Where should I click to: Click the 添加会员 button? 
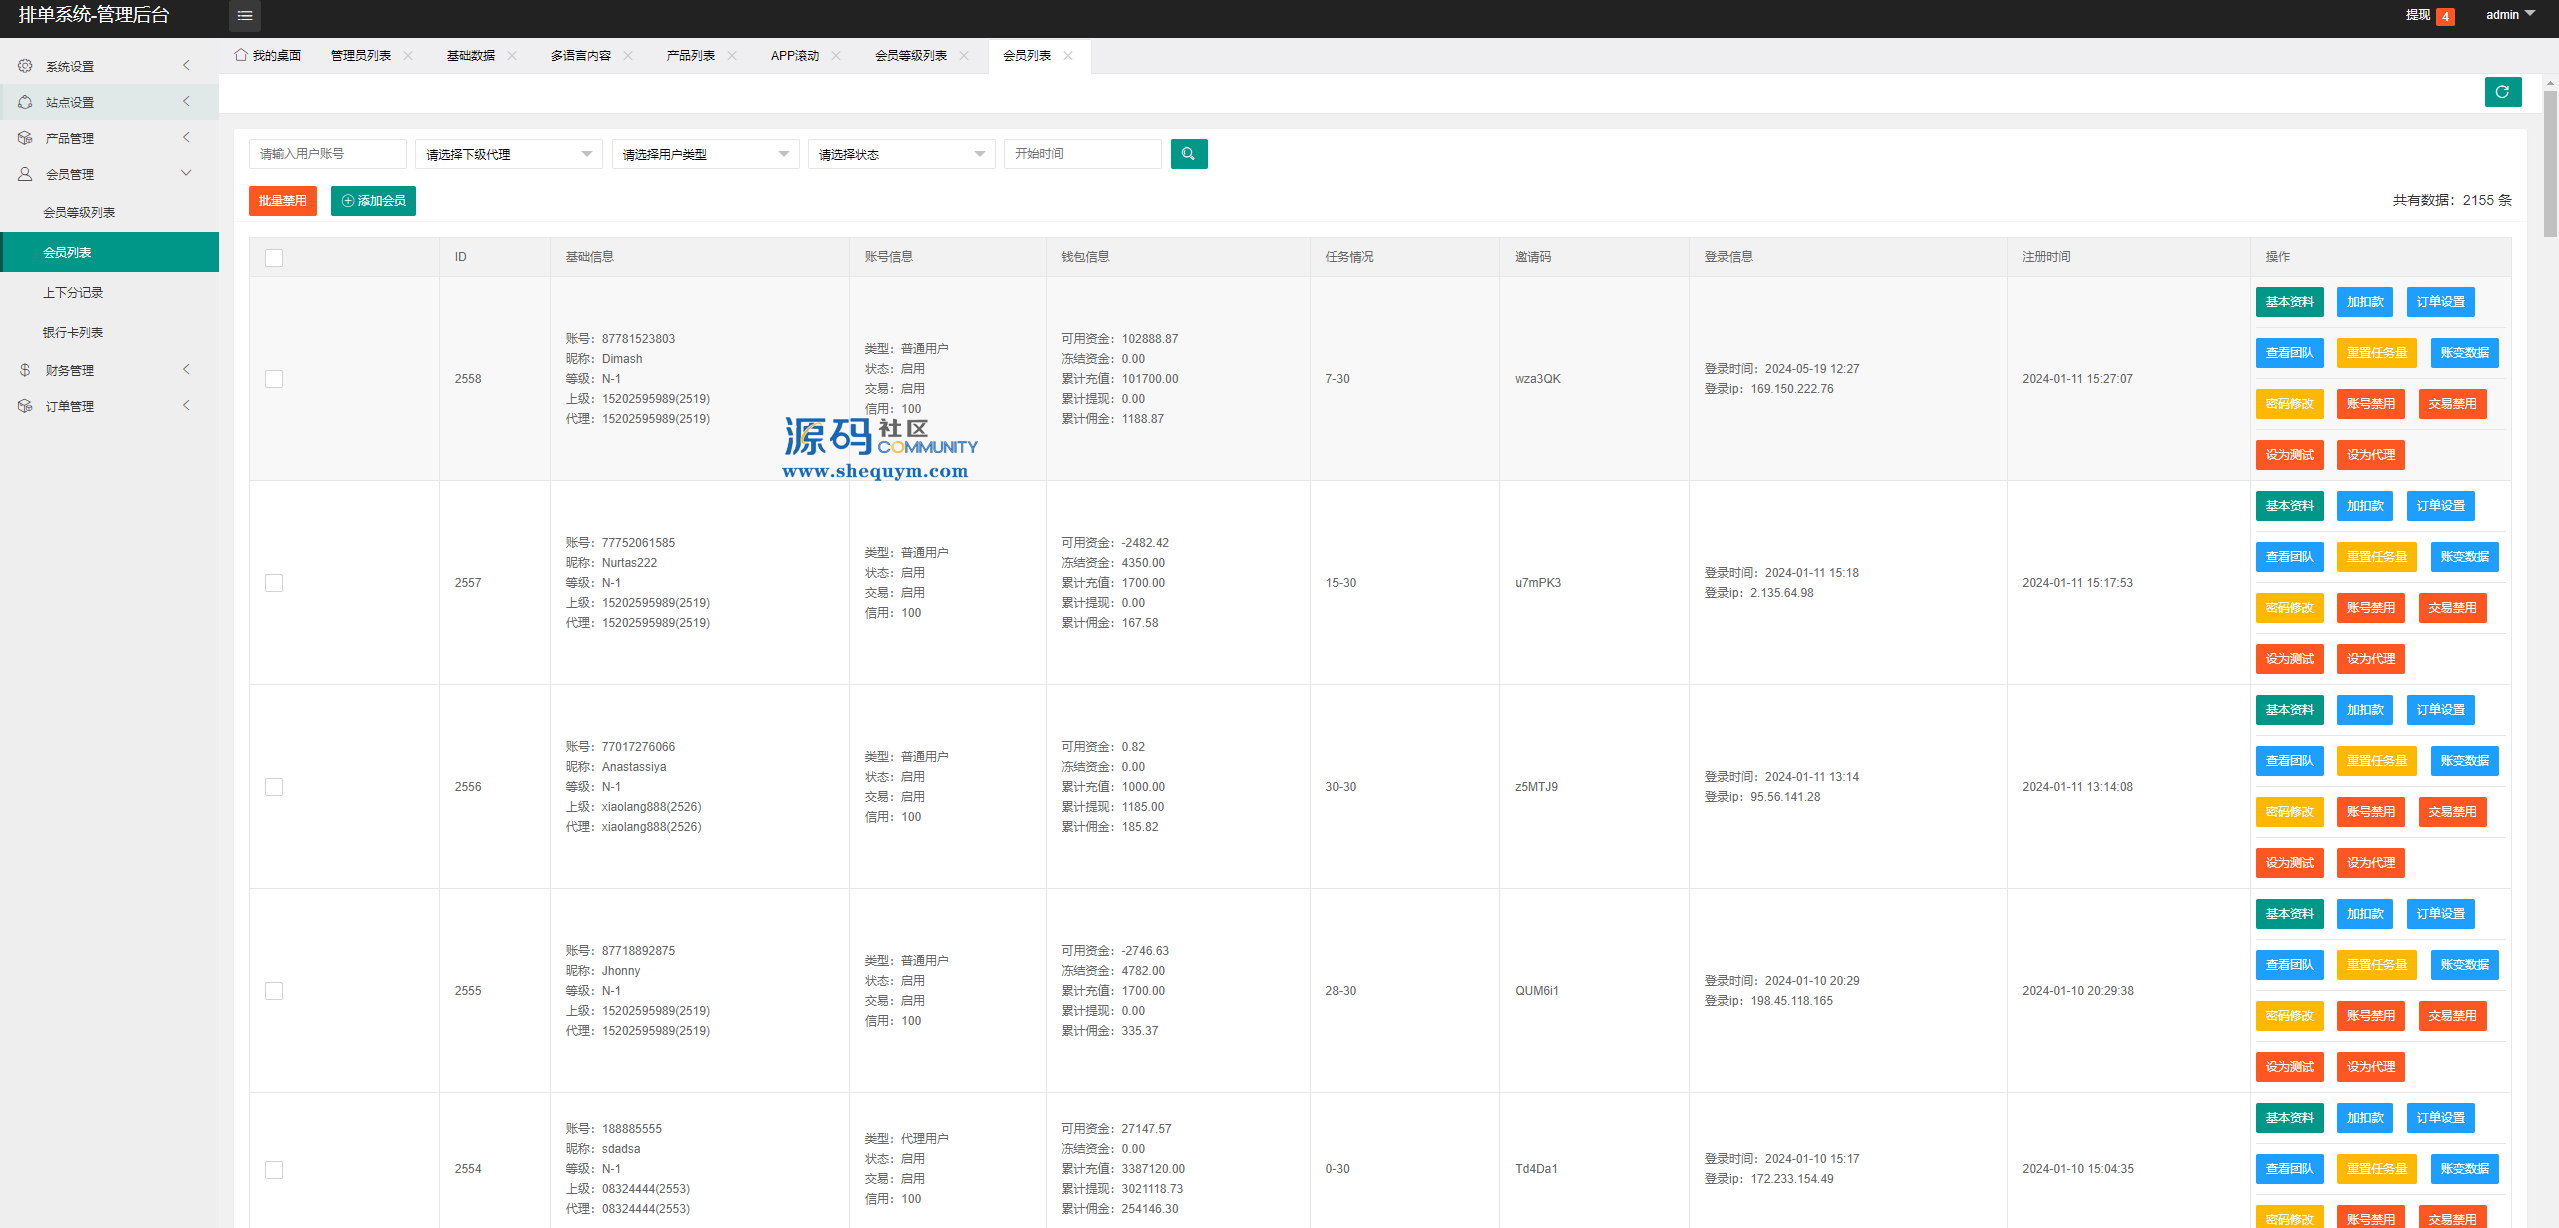point(373,201)
